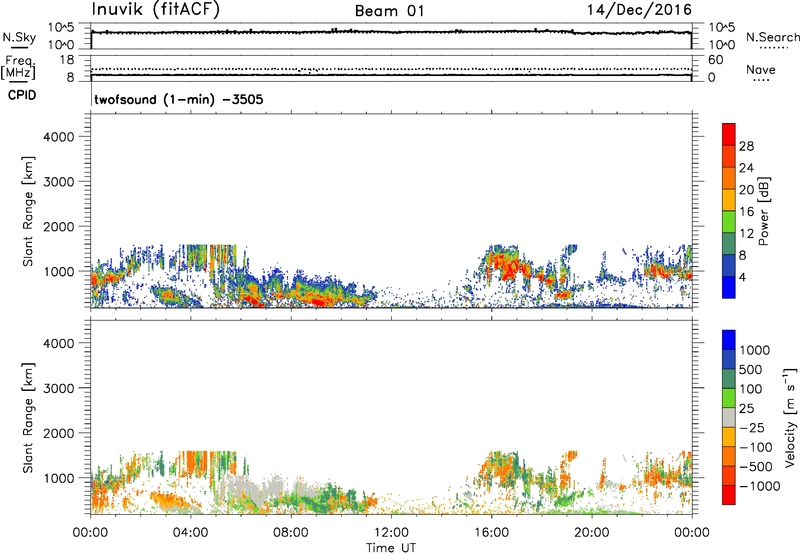Select the Beam 01 heading
Viewport: 800px width, 554px height.
point(390,11)
